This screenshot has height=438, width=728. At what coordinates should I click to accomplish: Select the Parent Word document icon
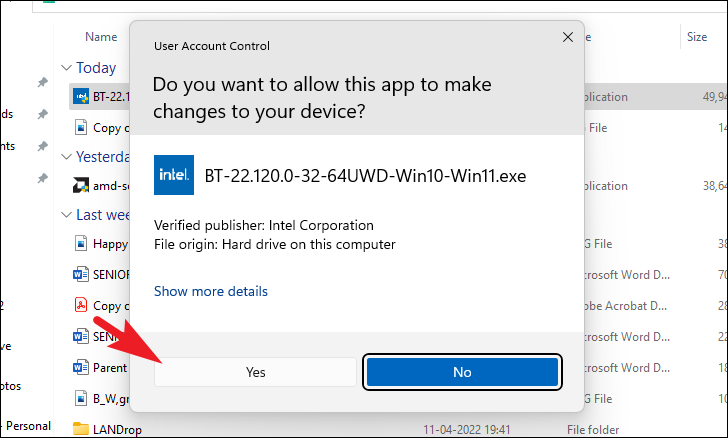click(81, 367)
